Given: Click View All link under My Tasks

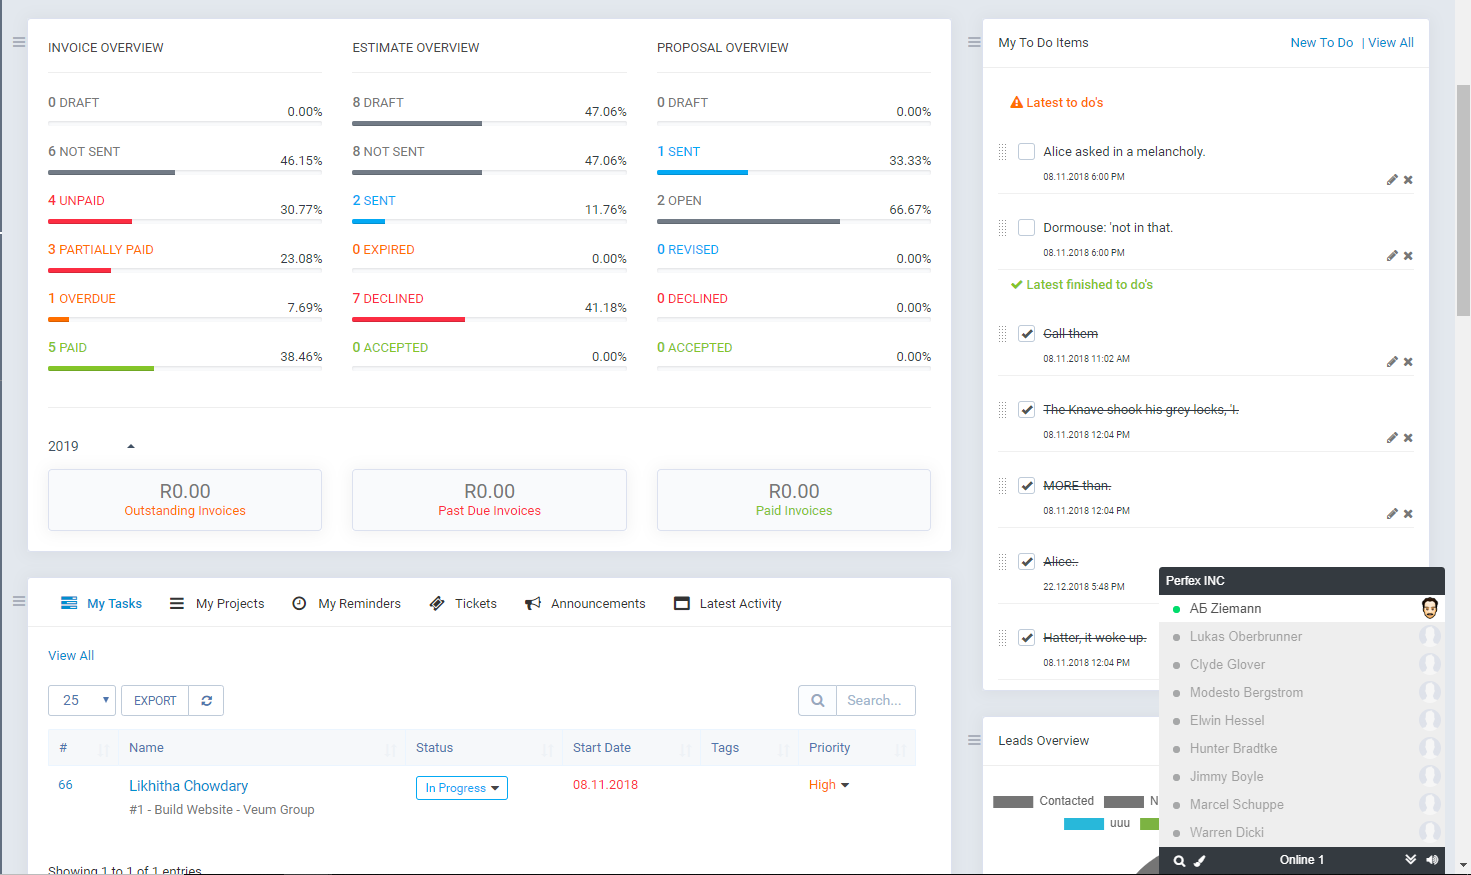Looking at the screenshot, I should coord(71,655).
